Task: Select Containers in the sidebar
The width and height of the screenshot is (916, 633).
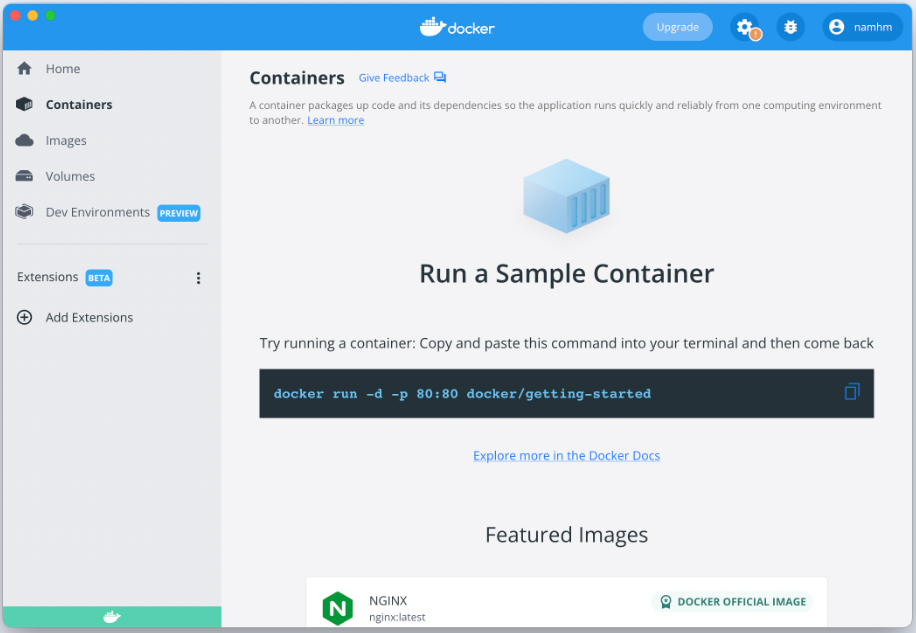Action: tap(79, 105)
